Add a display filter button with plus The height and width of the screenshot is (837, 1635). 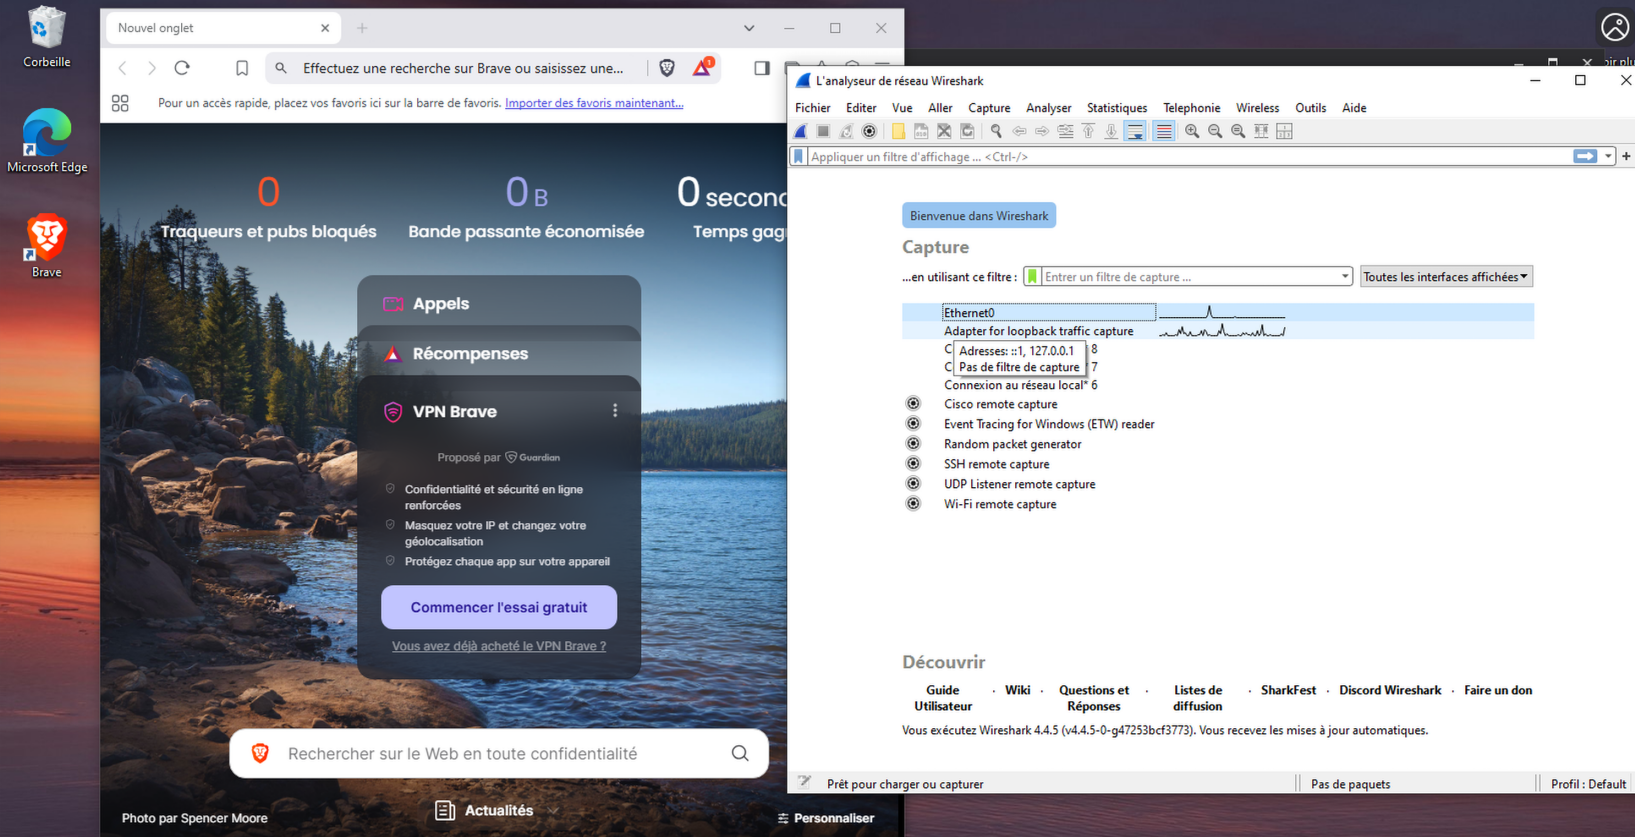tap(1626, 157)
